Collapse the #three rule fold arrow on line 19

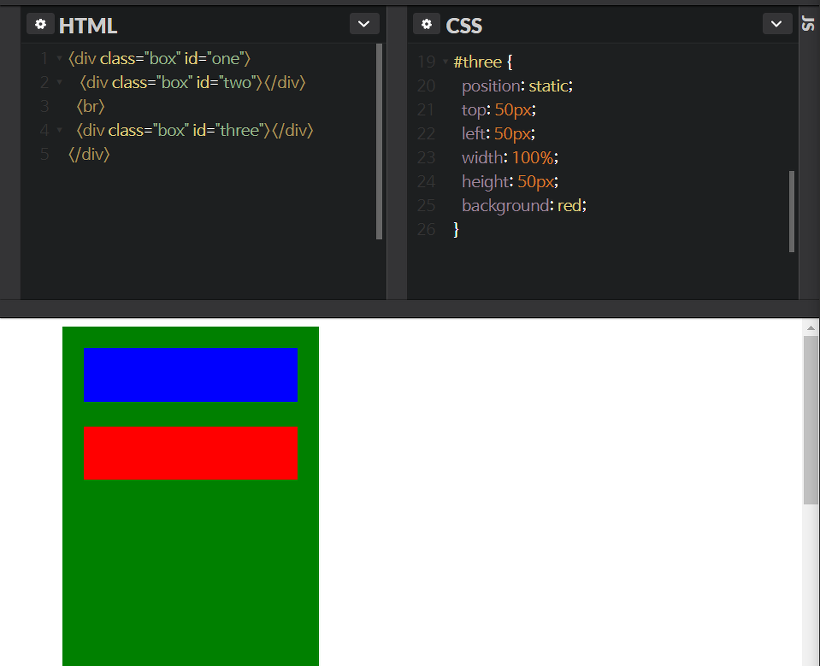tap(446, 62)
